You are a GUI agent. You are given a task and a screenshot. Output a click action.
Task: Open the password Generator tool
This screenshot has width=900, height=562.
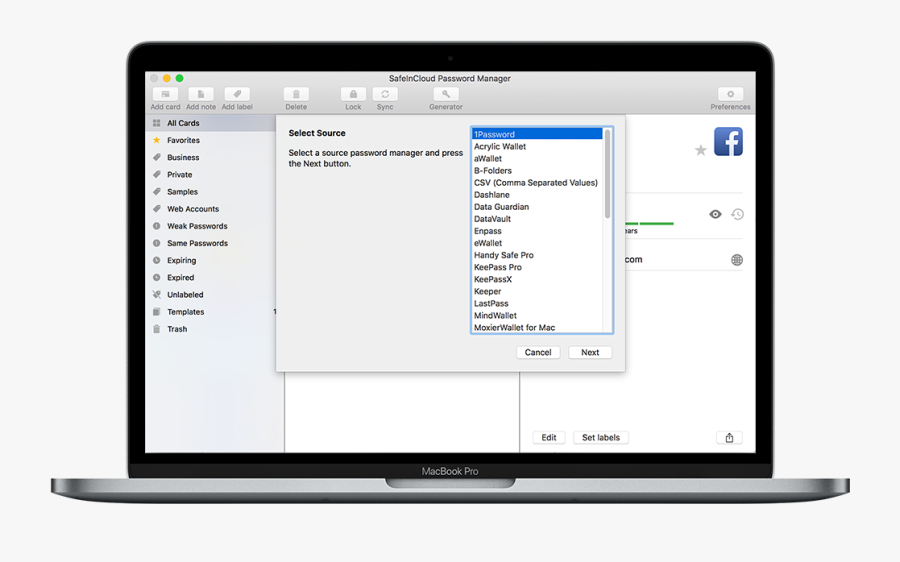[446, 94]
